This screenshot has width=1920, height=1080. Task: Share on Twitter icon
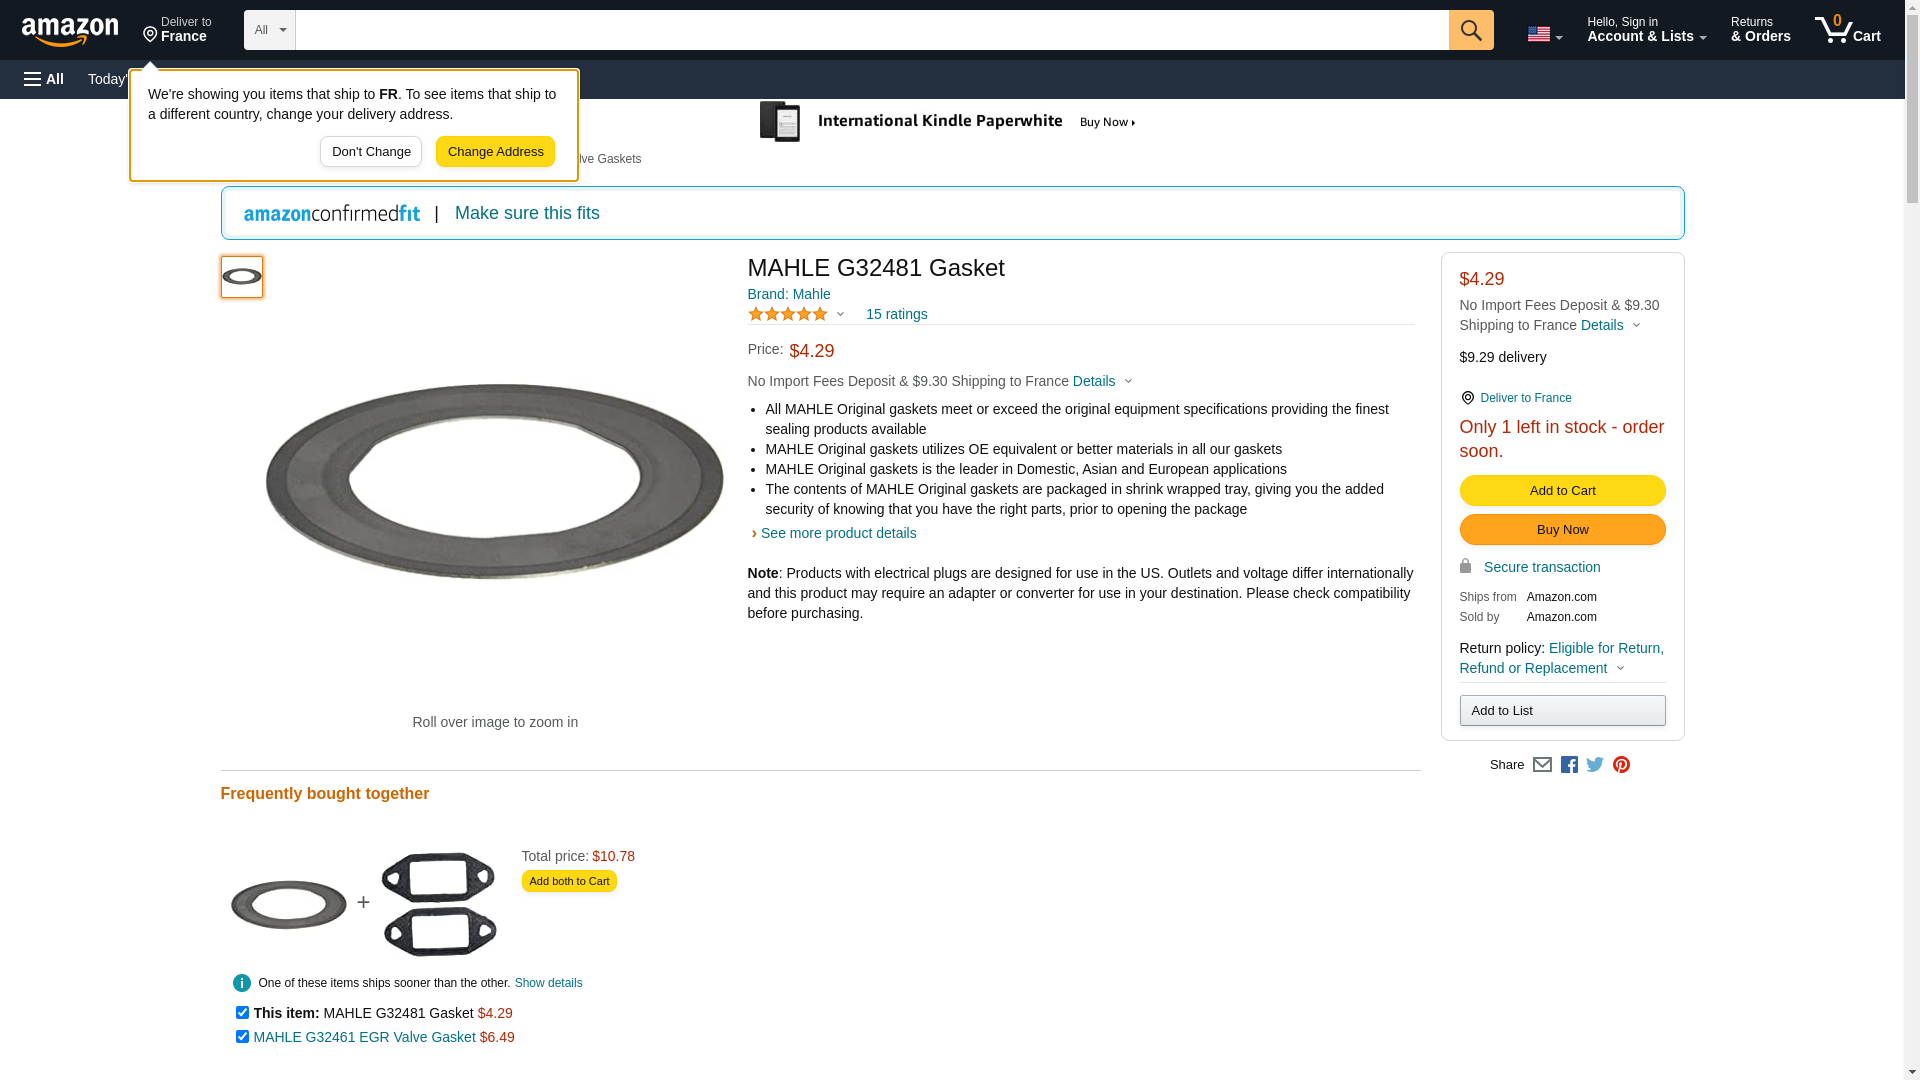[x=1595, y=765]
